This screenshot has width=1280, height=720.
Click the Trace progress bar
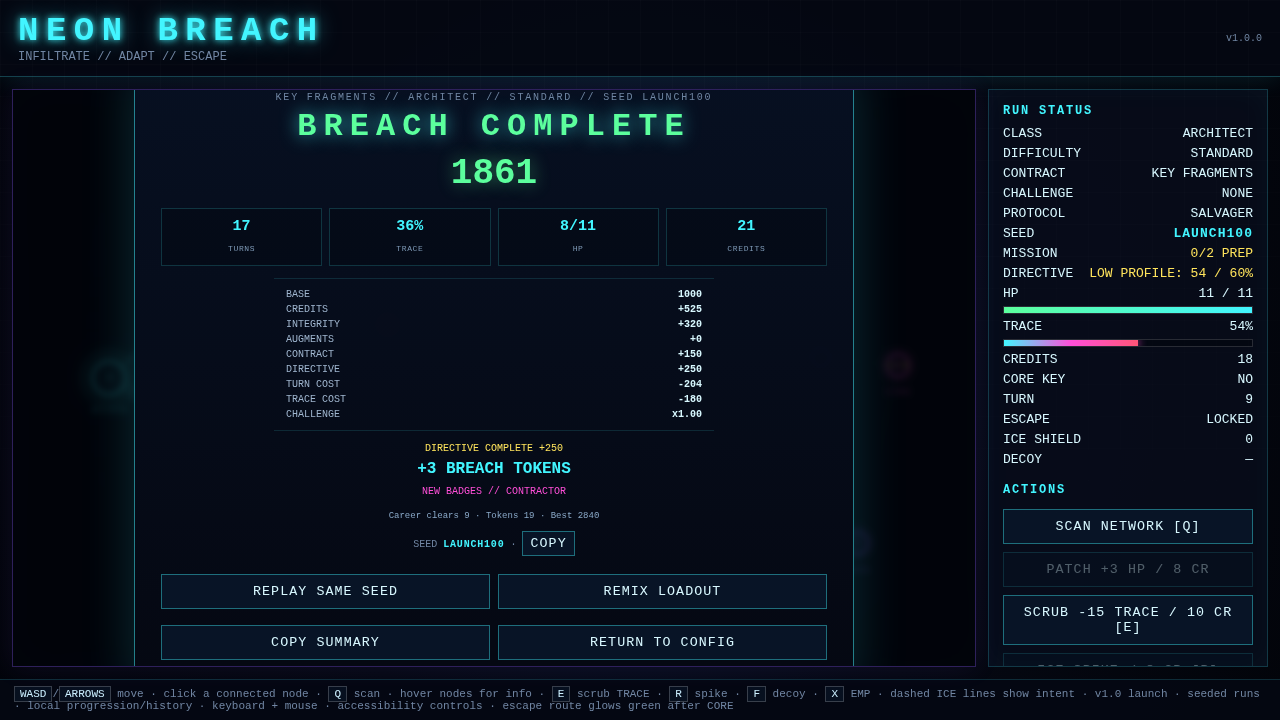coord(1128,343)
